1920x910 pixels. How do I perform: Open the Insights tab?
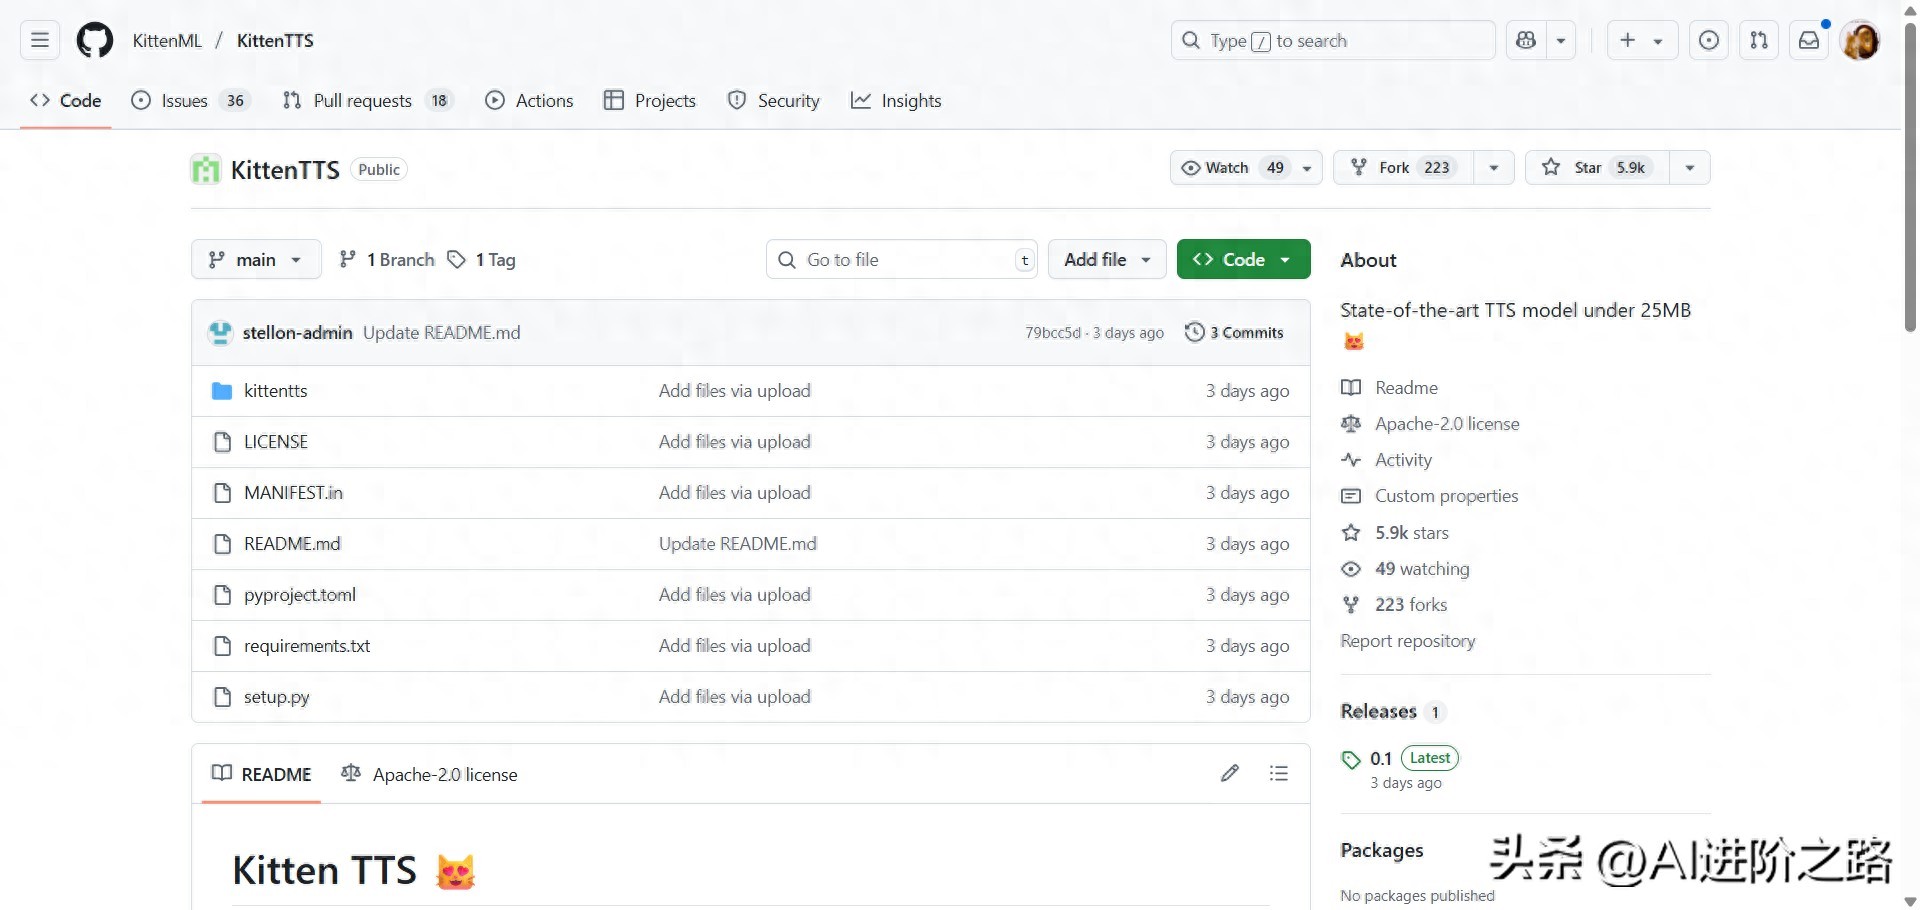pos(896,100)
